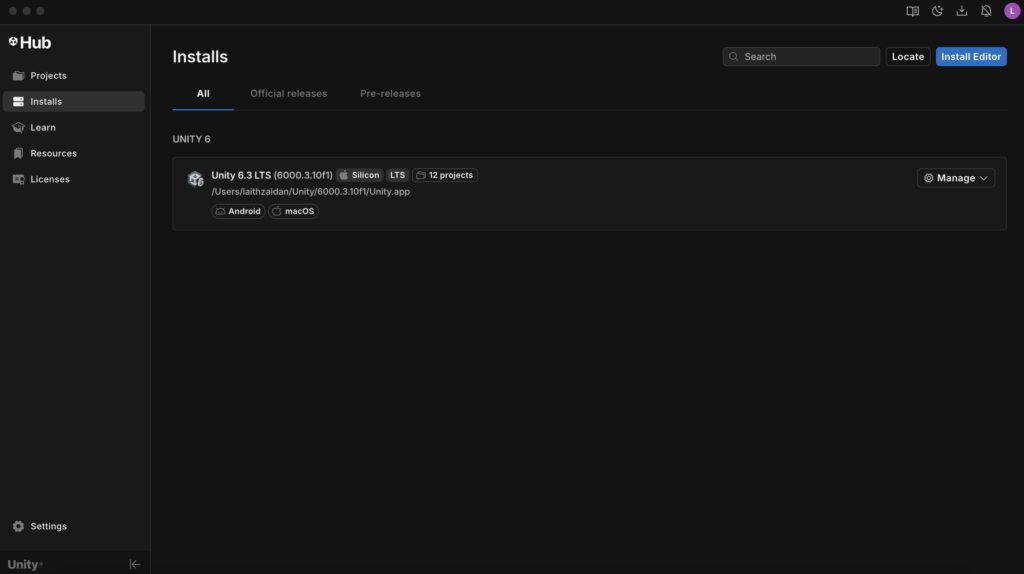Go to the Projects section

pyautogui.click(x=48, y=76)
